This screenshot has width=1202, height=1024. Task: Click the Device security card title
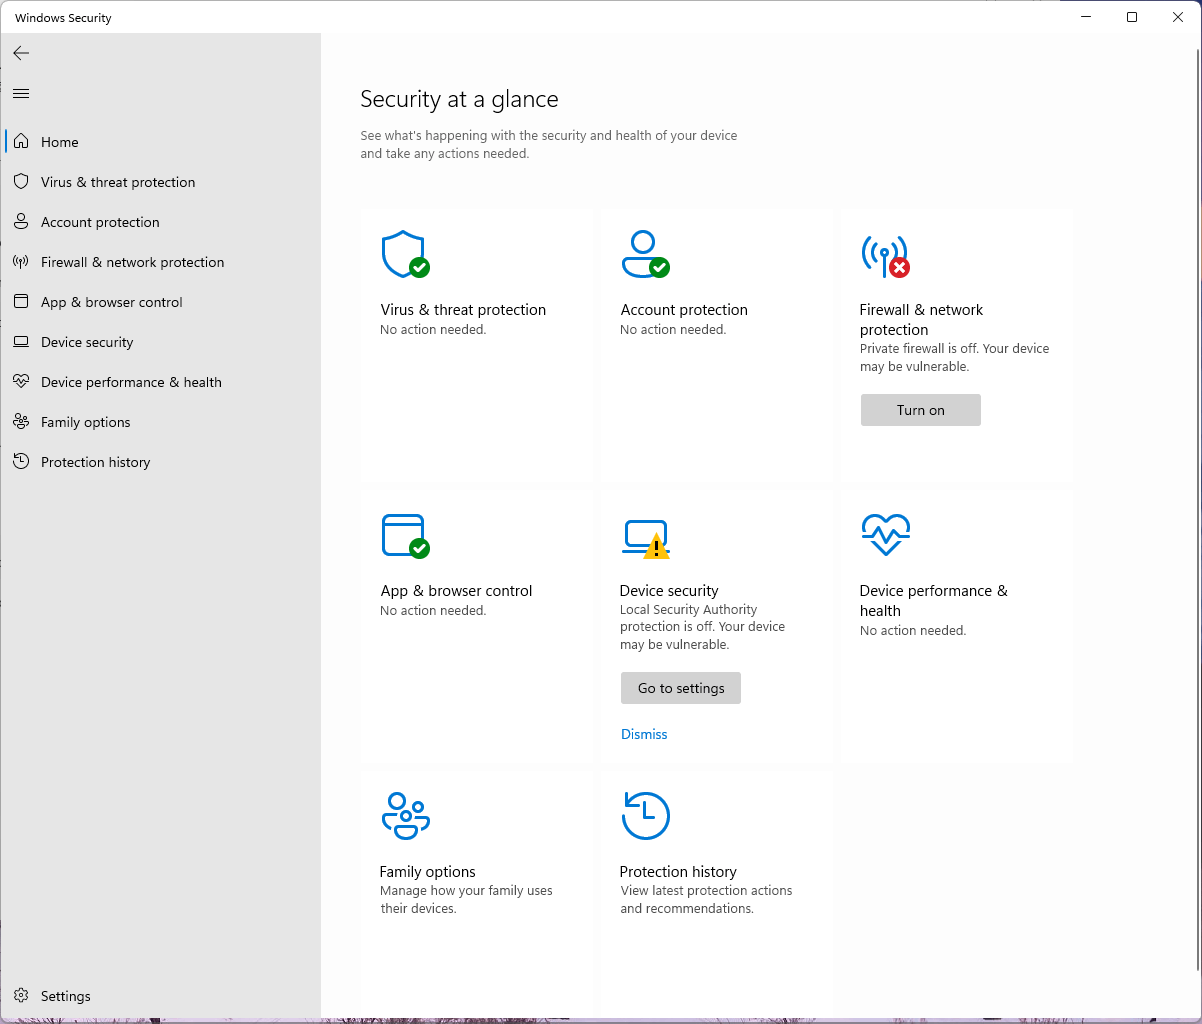tap(669, 591)
